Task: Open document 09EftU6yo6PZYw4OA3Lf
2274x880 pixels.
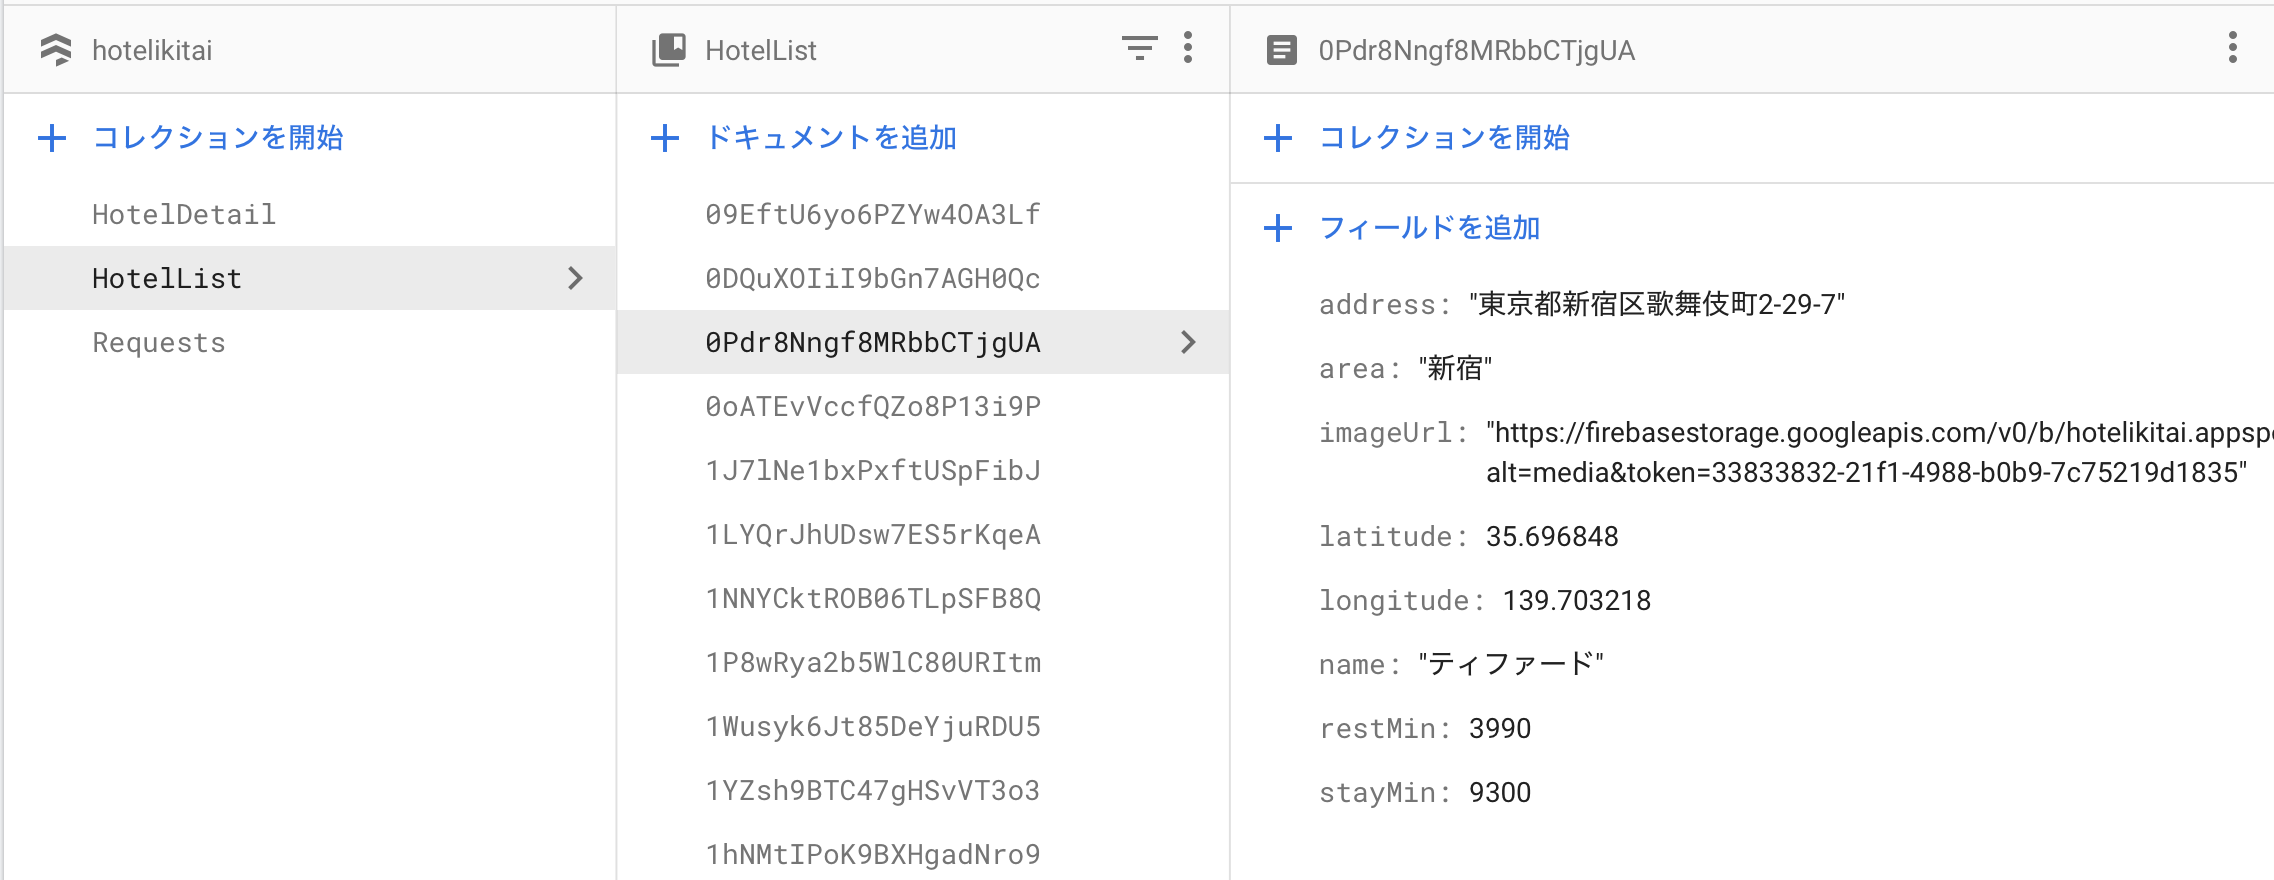Action: coord(872,213)
